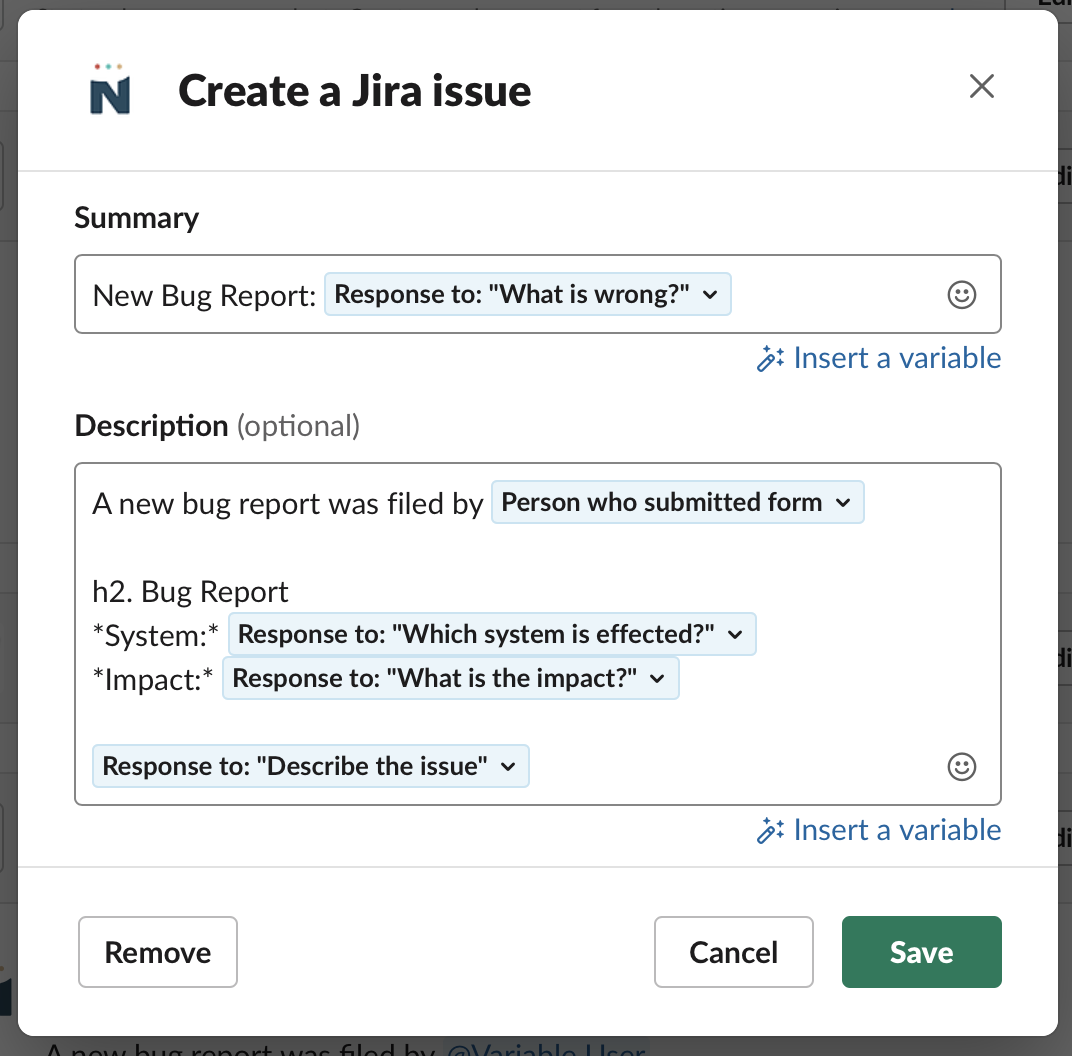Click 'Insert a variable' under Summary
1072x1056 pixels.
[897, 357]
